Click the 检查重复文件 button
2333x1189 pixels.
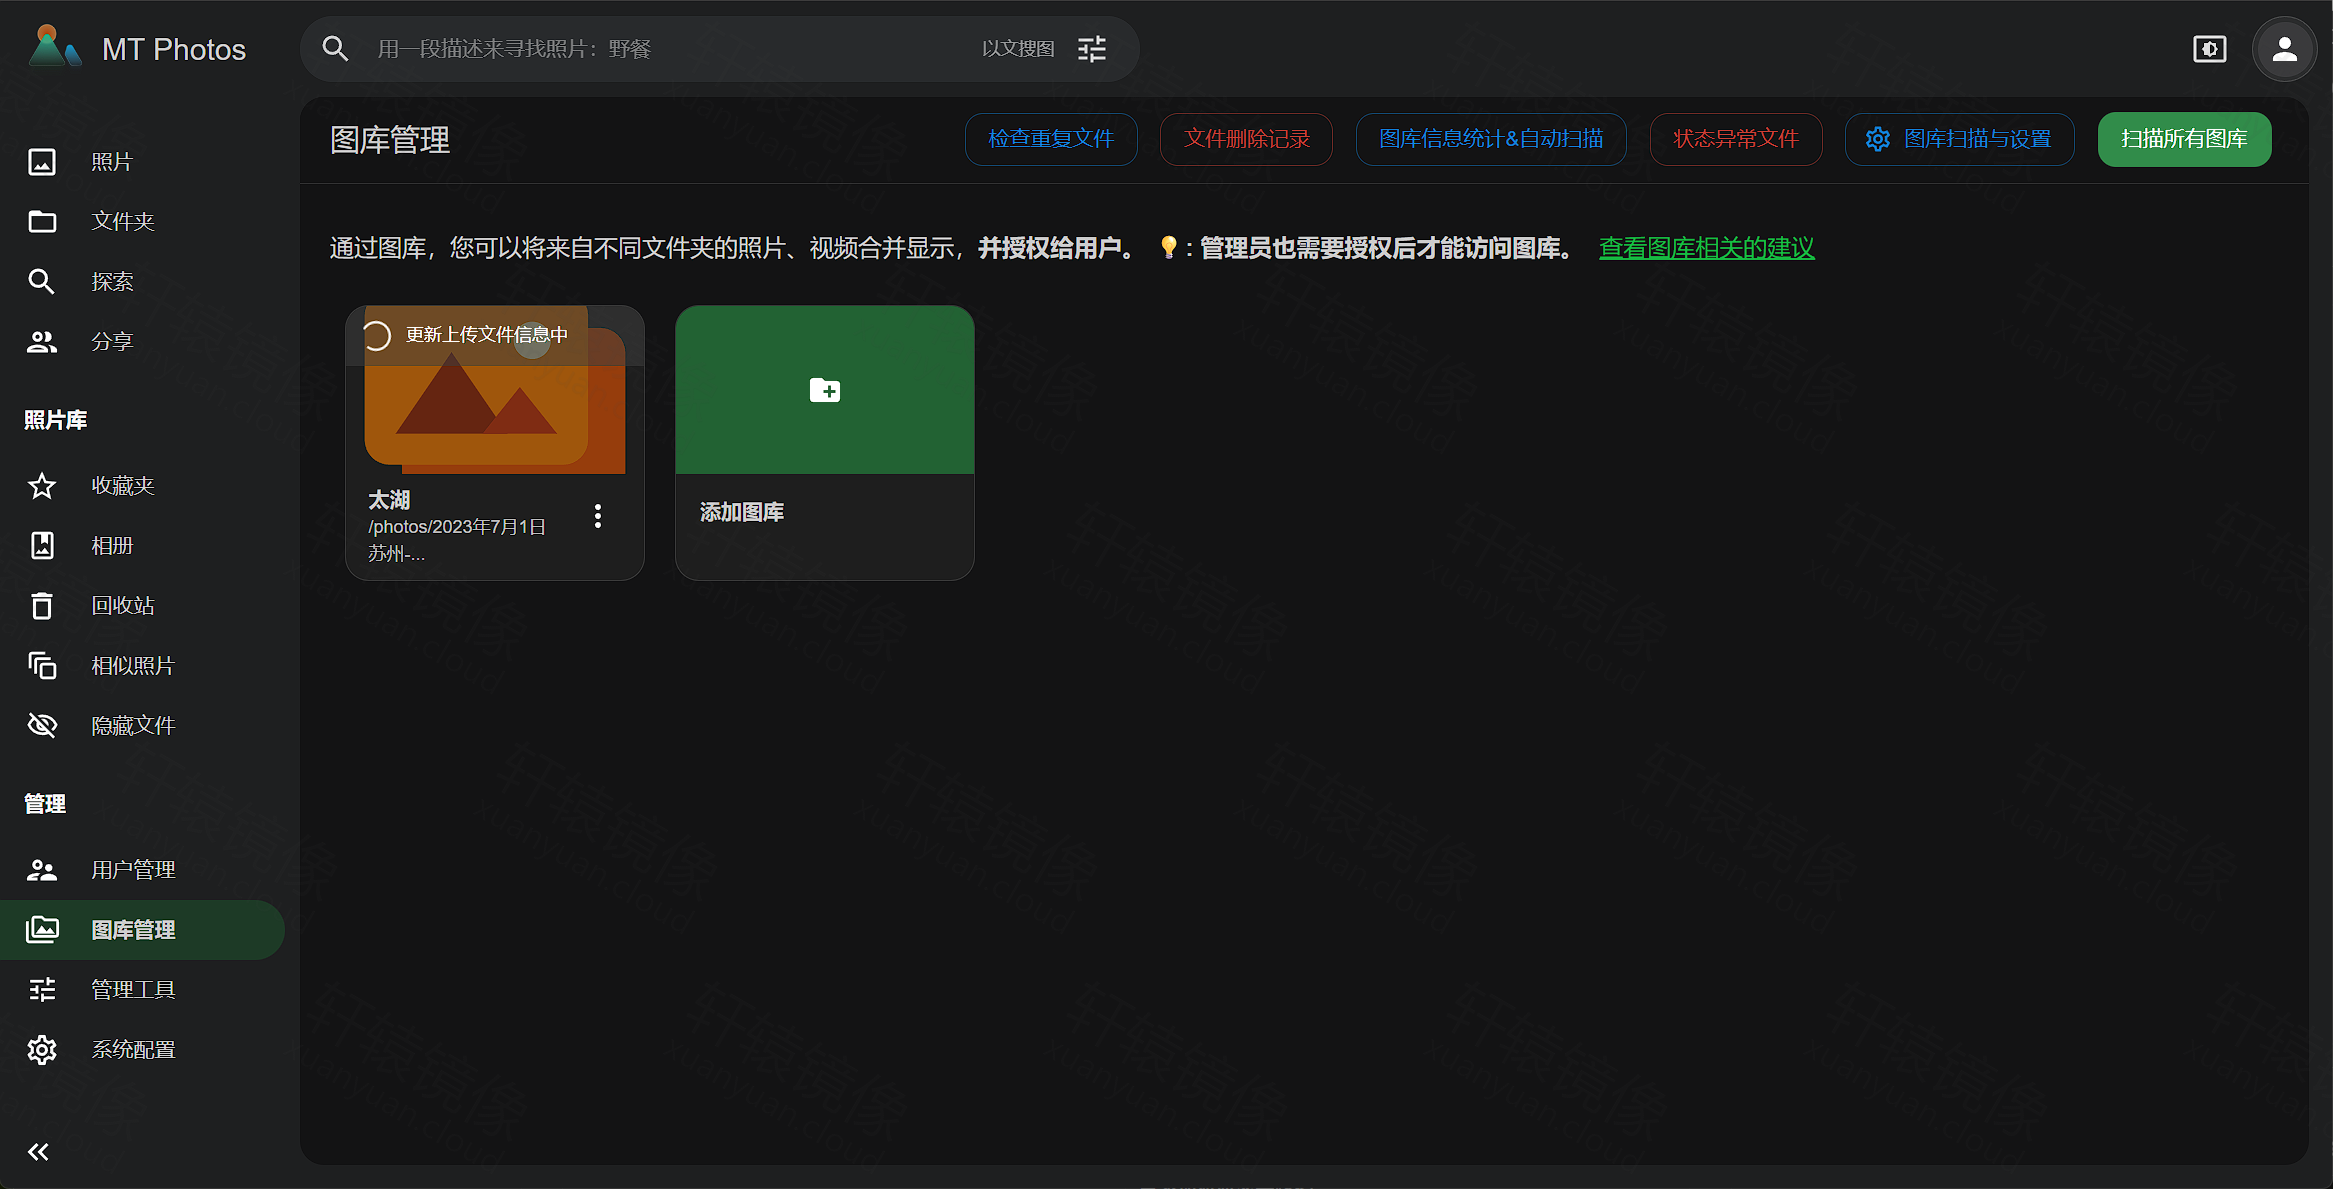point(1051,139)
